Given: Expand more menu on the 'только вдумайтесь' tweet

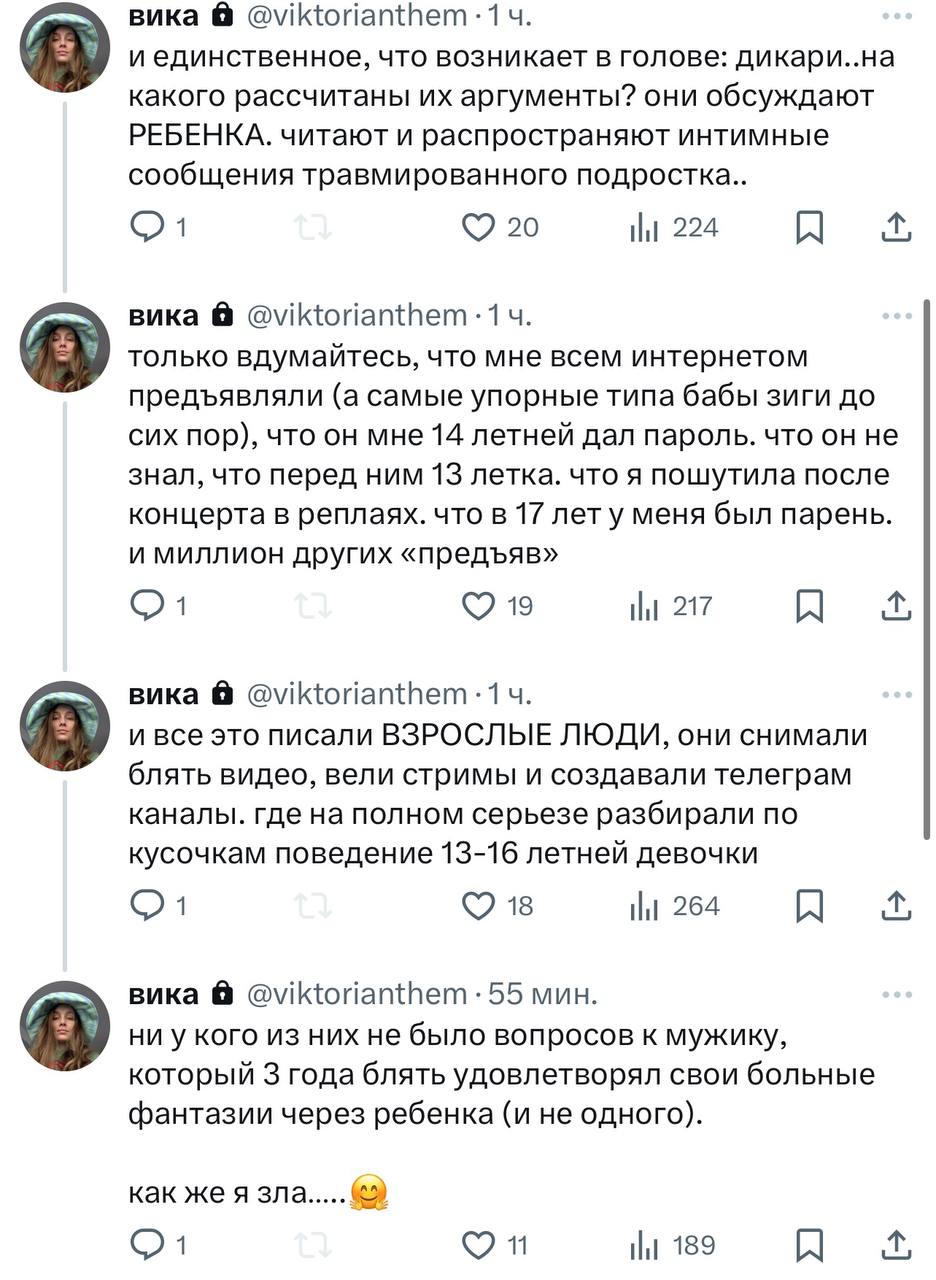Looking at the screenshot, I should pyautogui.click(x=897, y=316).
